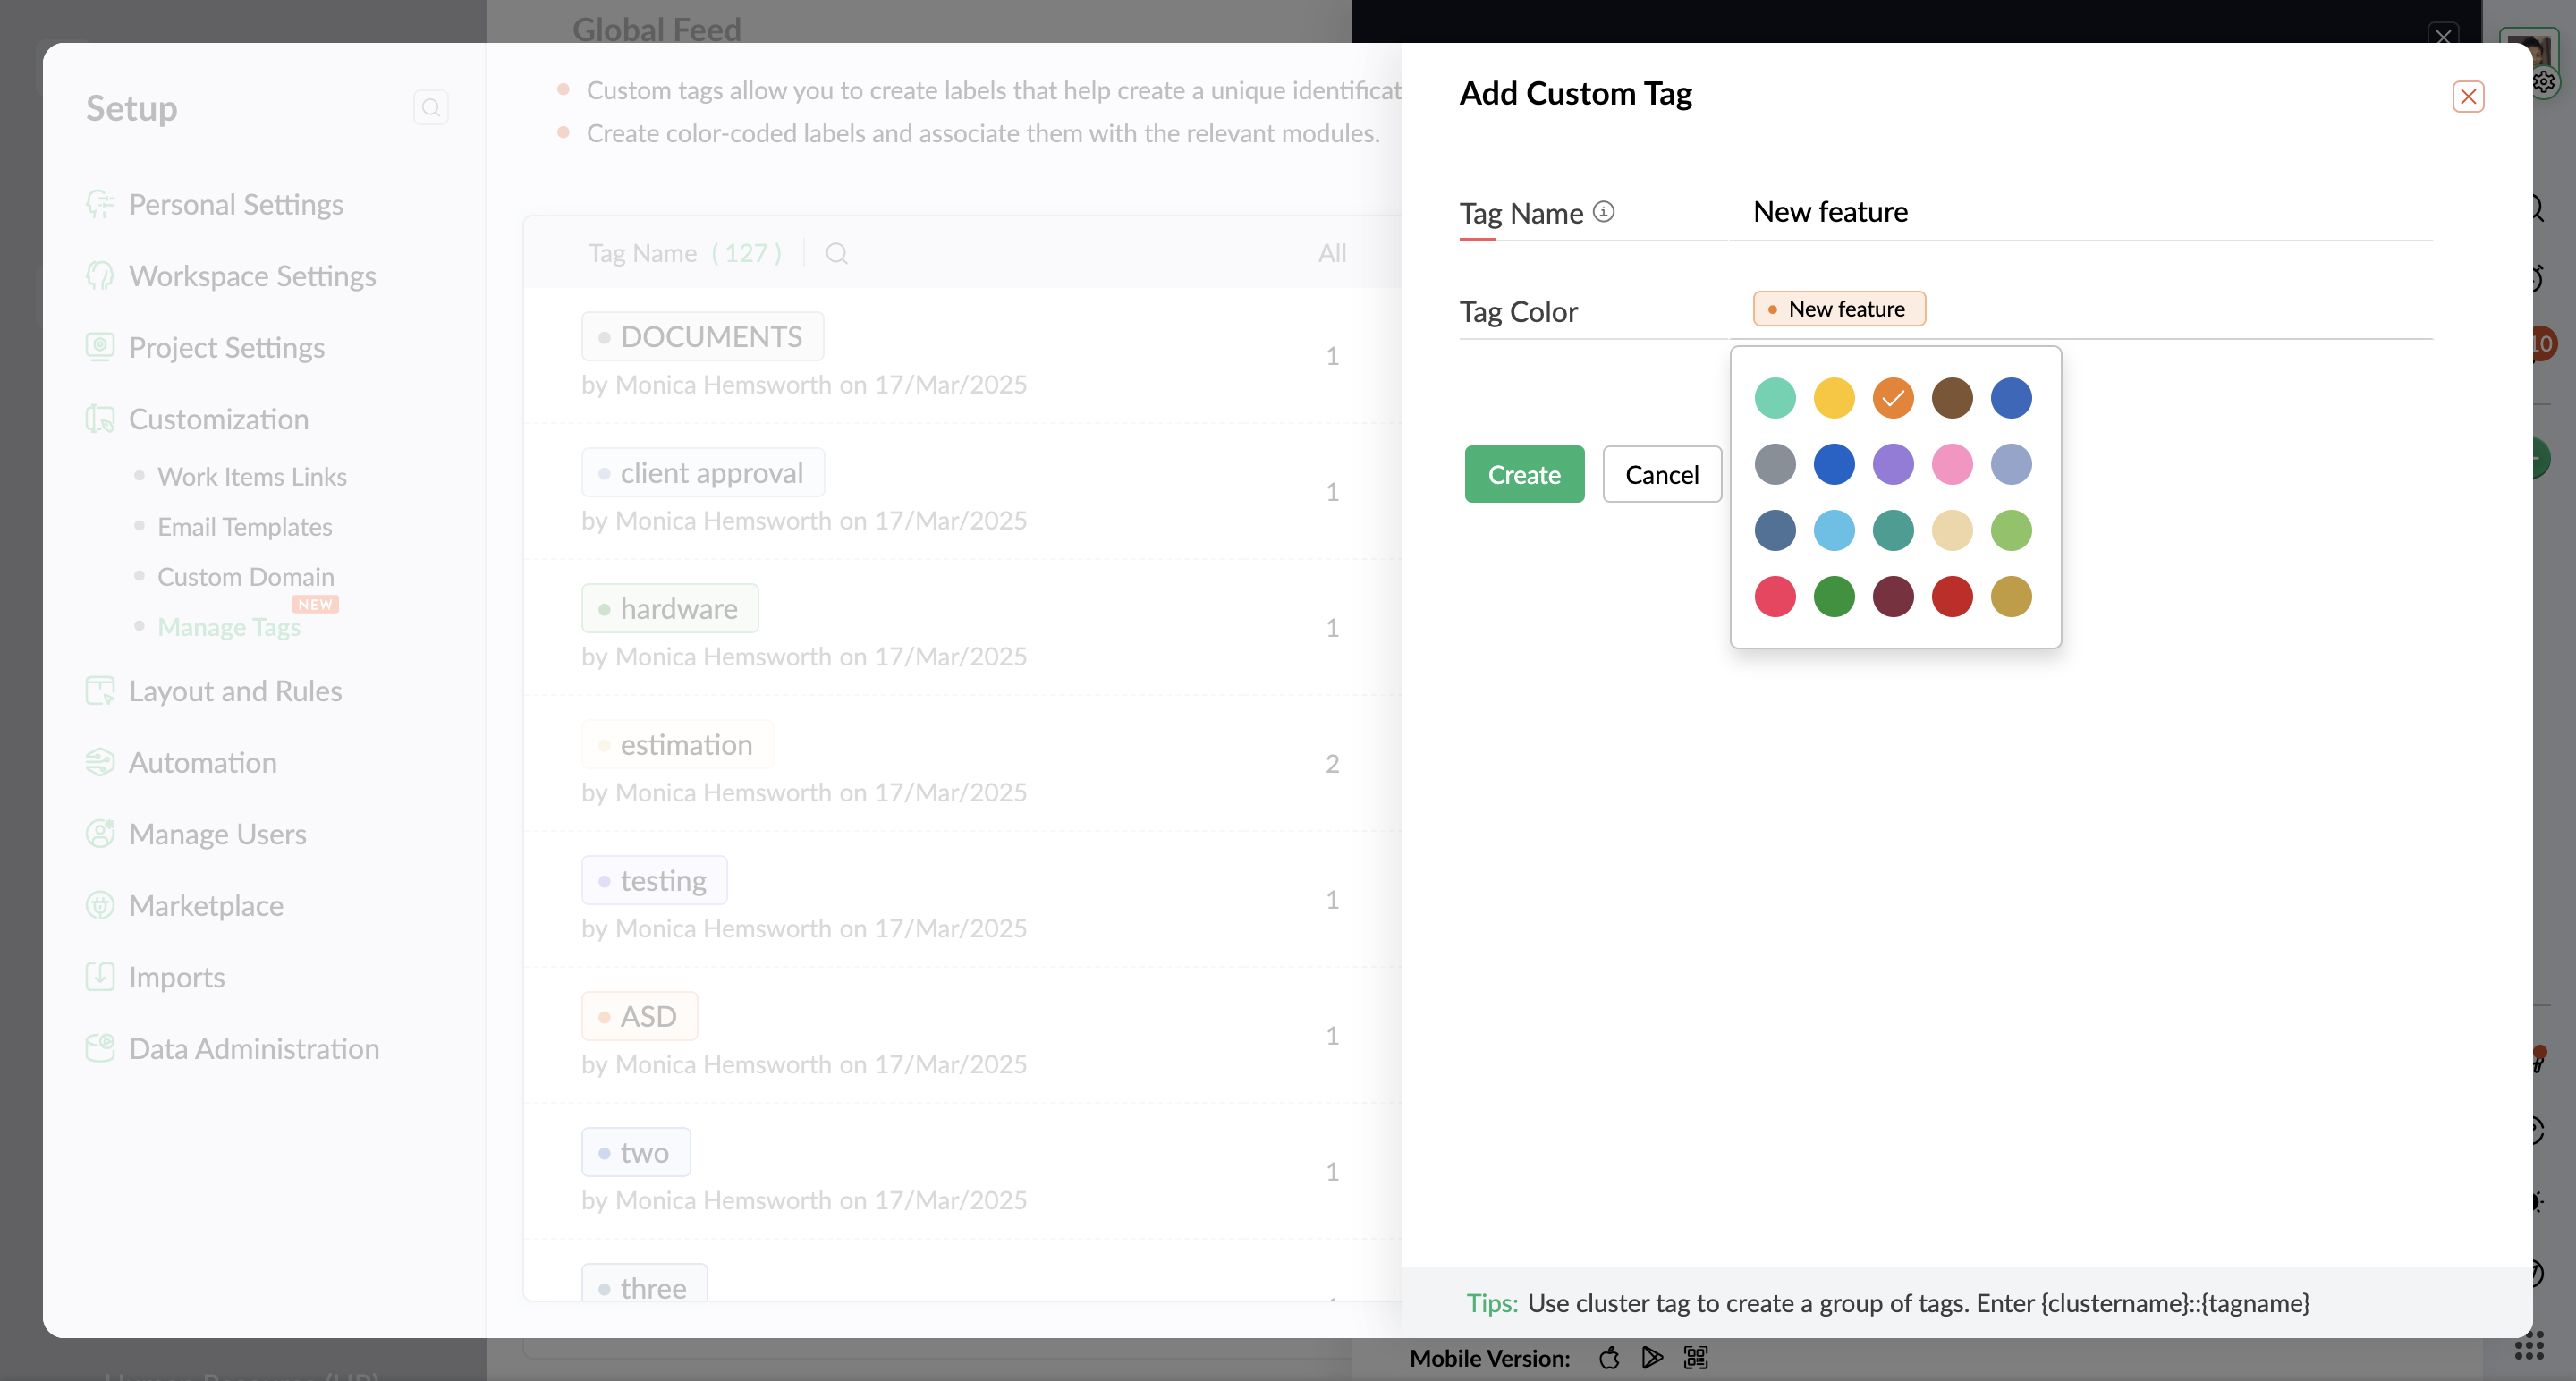
Task: Close the Add Custom Tag panel
Action: click(2467, 97)
